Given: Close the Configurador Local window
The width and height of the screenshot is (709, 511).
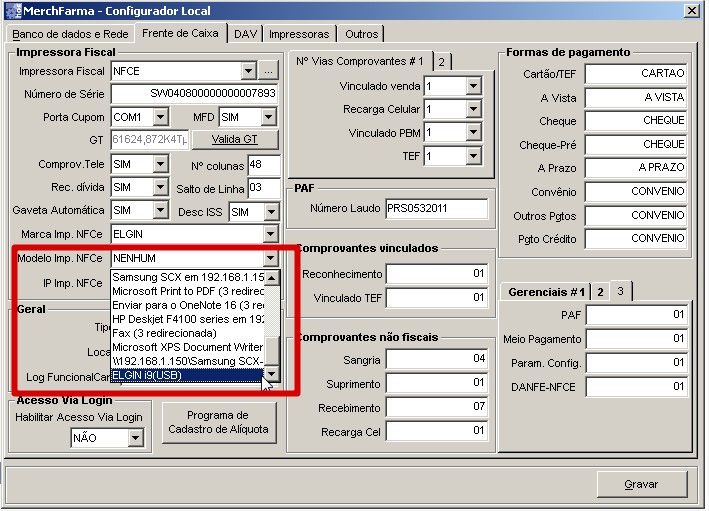Looking at the screenshot, I should tap(690, 10).
